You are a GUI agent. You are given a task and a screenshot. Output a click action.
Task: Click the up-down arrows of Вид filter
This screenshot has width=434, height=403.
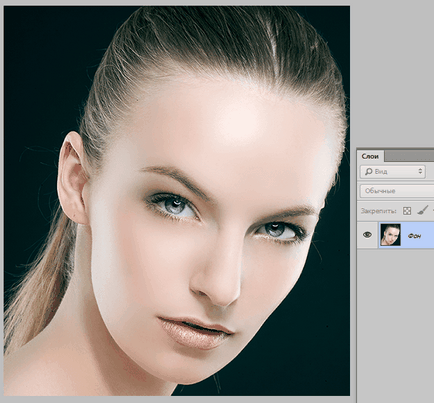click(x=420, y=172)
